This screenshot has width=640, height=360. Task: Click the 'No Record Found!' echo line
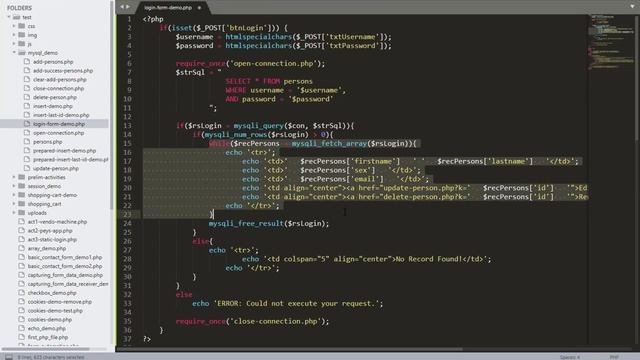[x=367, y=259]
